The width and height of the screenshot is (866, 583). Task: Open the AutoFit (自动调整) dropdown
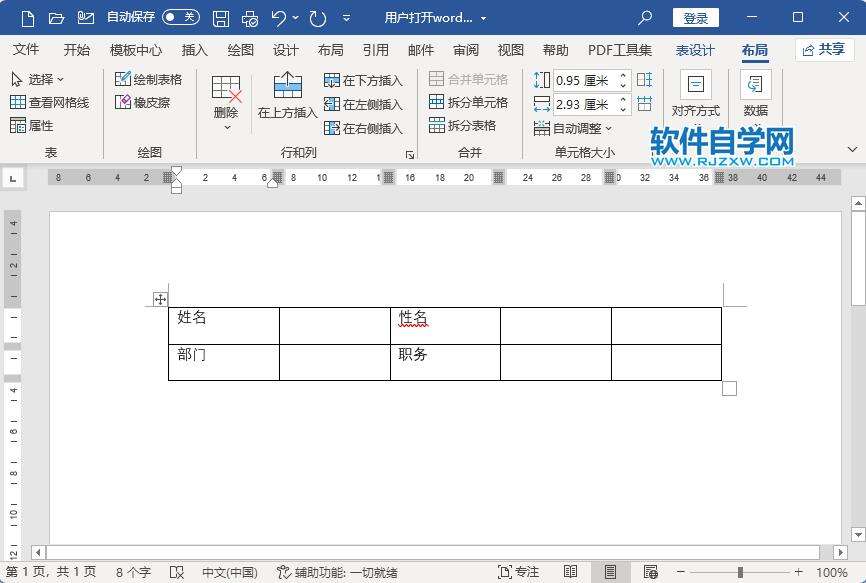pos(574,128)
